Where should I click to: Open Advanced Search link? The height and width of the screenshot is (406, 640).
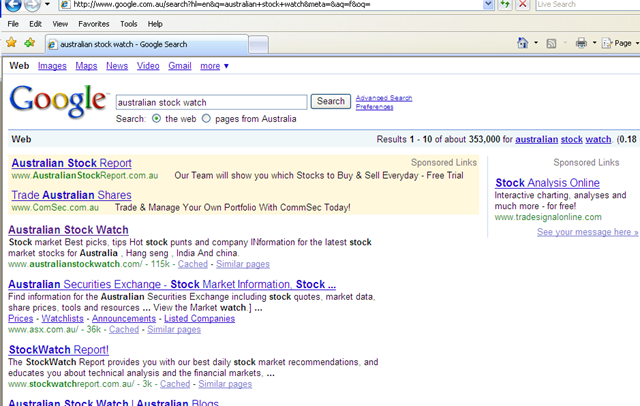(x=384, y=98)
